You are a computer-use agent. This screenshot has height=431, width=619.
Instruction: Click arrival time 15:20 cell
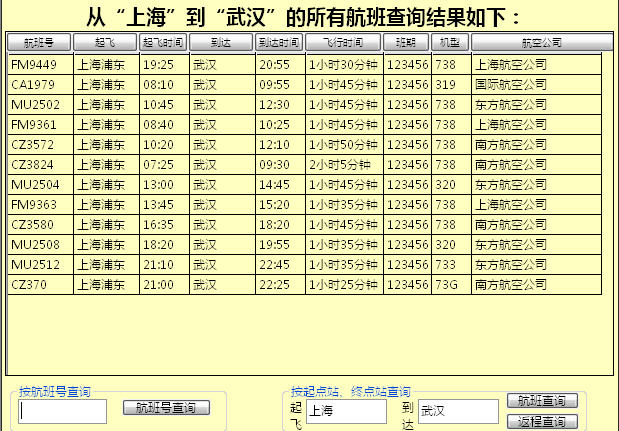[x=280, y=204]
